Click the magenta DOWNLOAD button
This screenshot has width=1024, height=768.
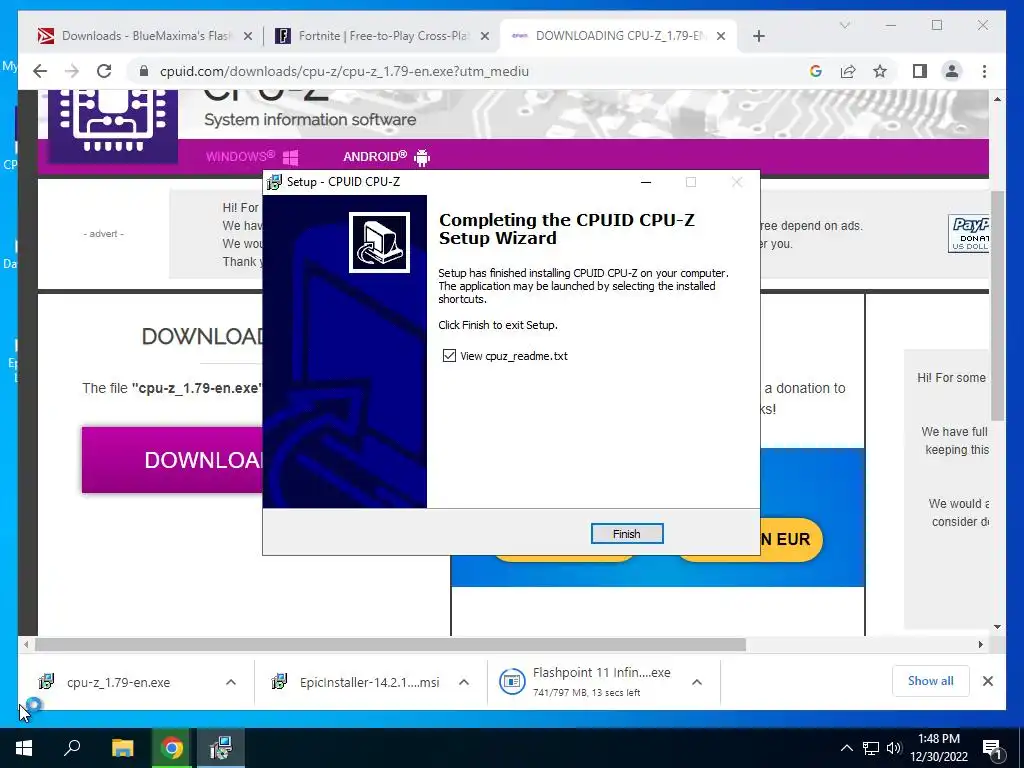coord(172,460)
